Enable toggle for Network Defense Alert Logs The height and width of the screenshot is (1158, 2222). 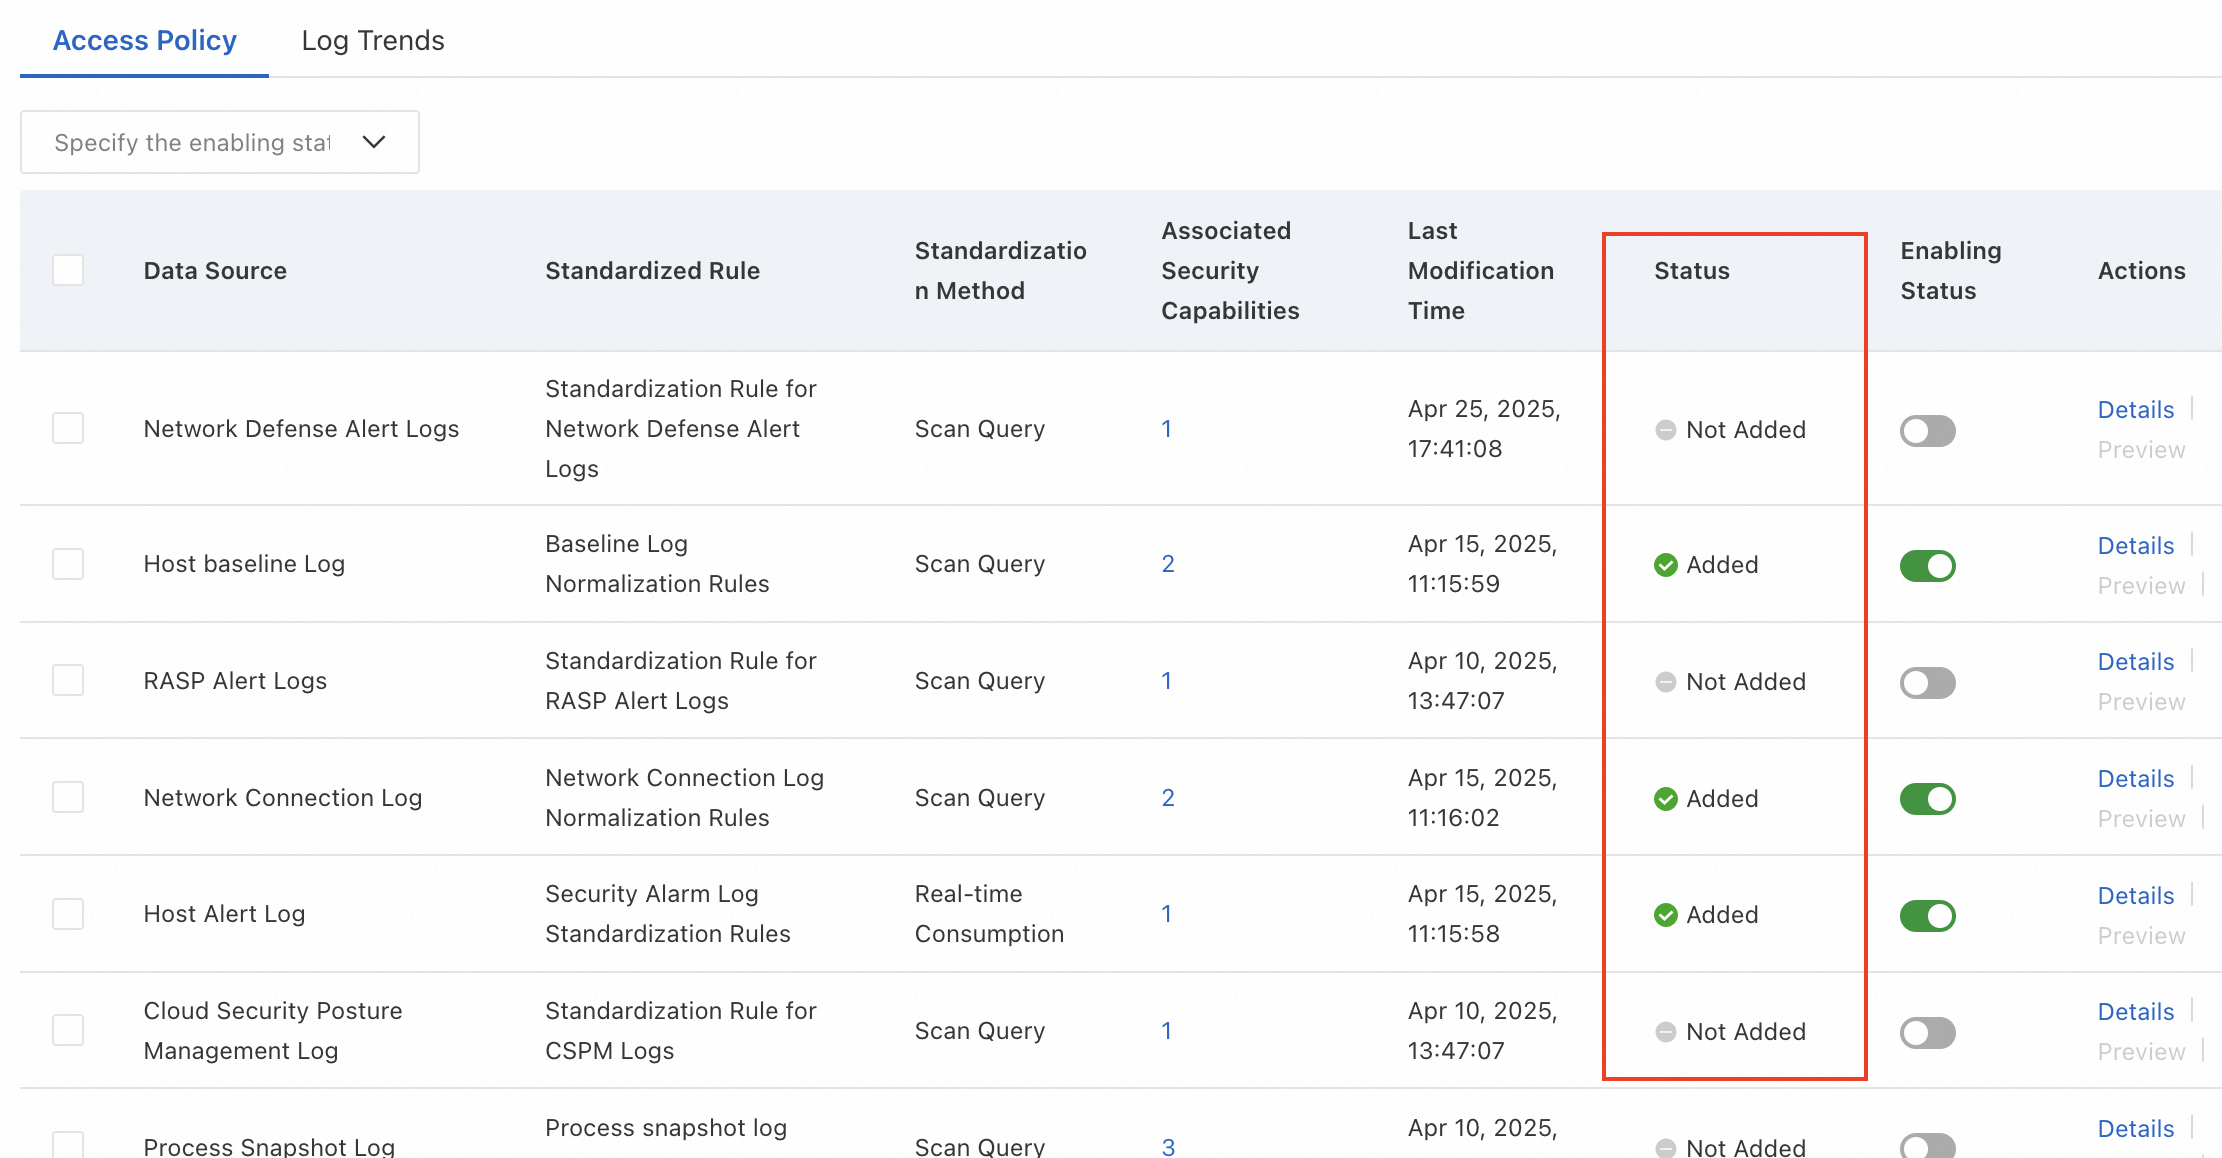(x=1927, y=431)
